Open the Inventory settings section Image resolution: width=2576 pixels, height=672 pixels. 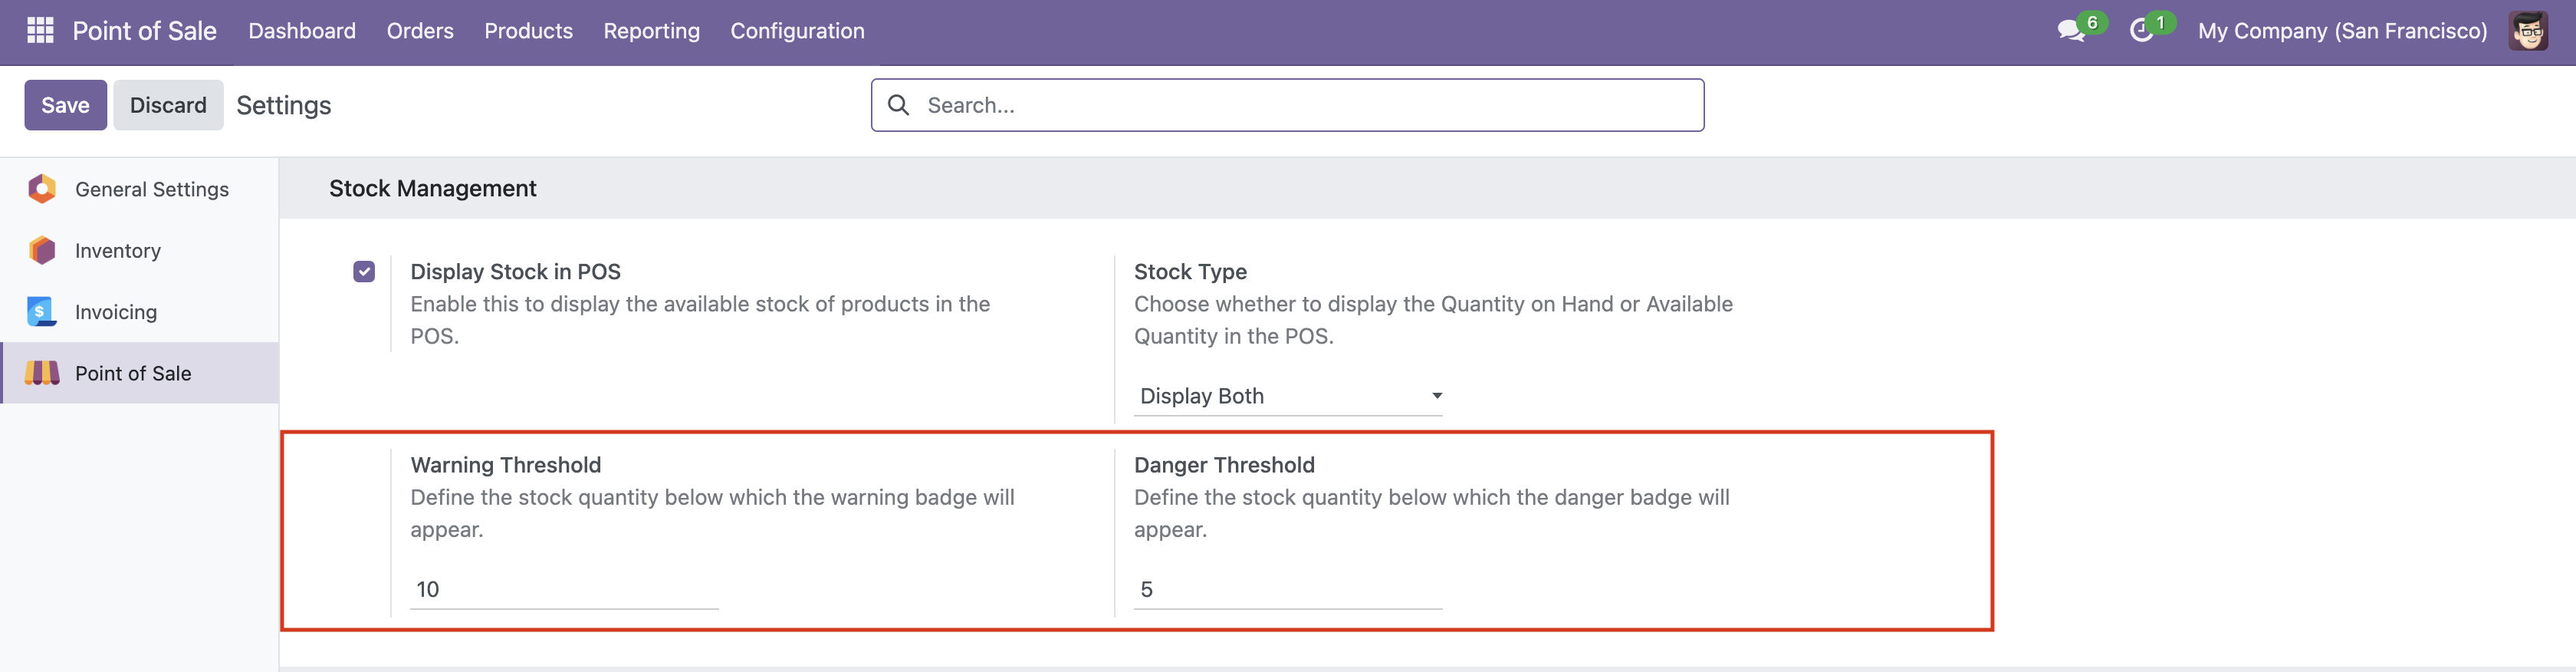click(x=117, y=251)
